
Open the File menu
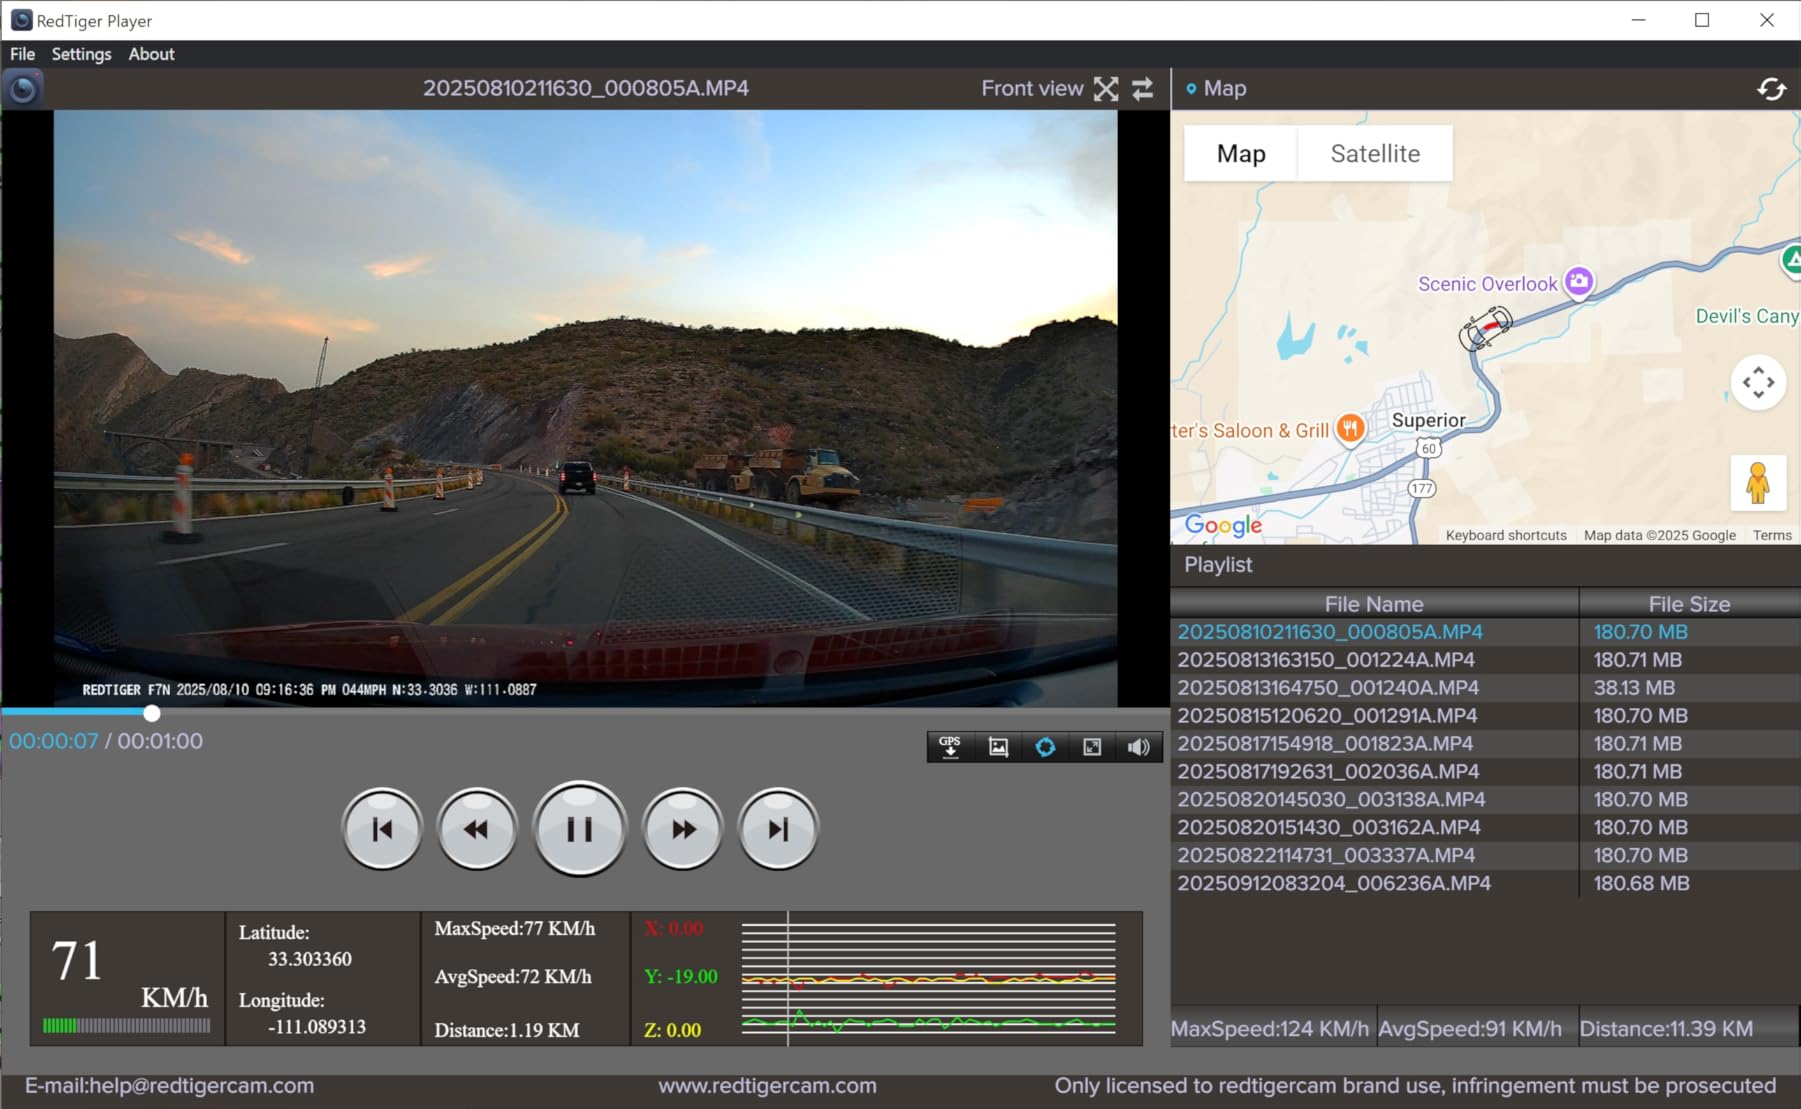coord(21,54)
